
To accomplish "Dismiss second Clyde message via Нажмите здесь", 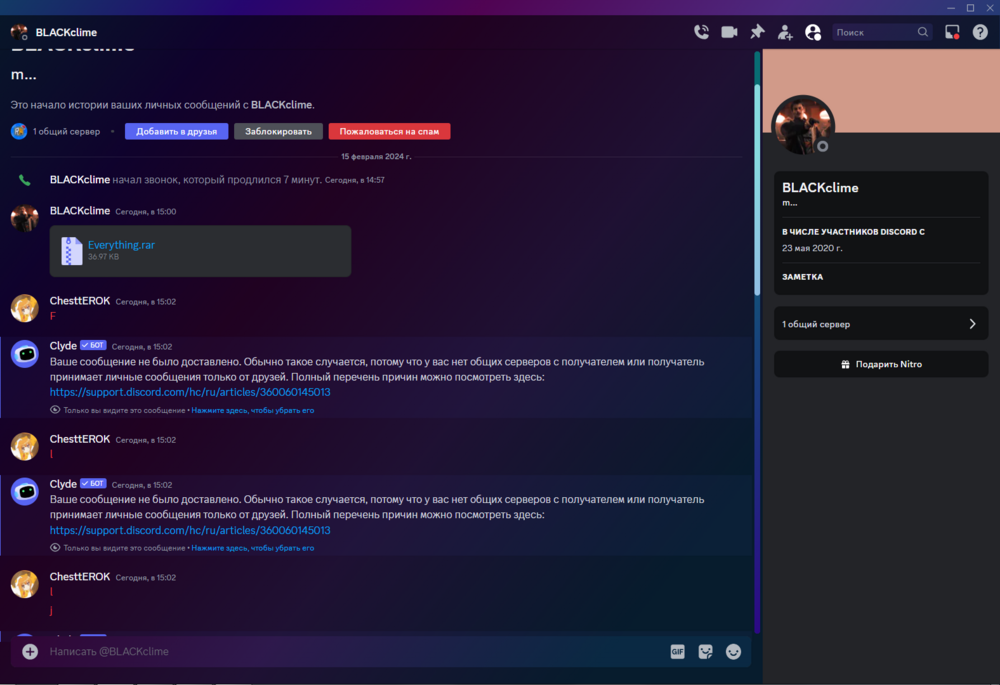I will point(253,548).
